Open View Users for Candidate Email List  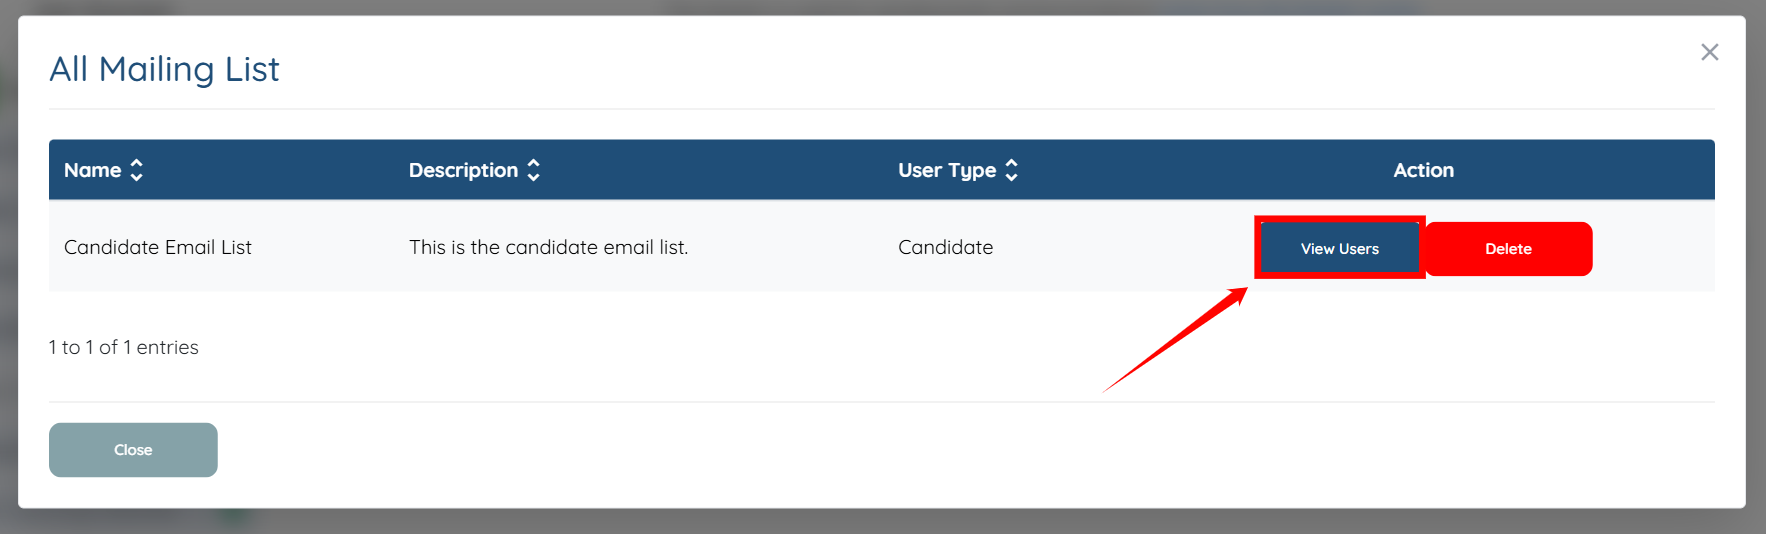point(1339,248)
